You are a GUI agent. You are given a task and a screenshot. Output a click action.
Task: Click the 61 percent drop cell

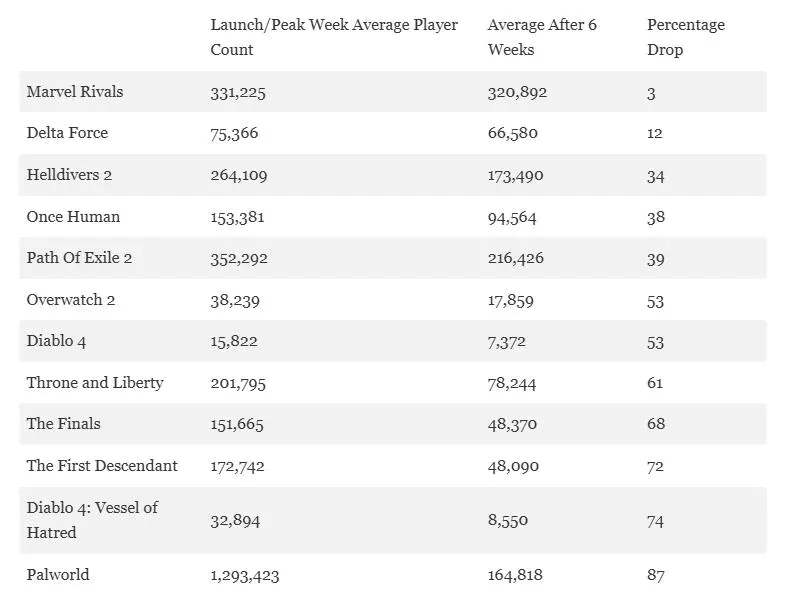click(x=655, y=383)
